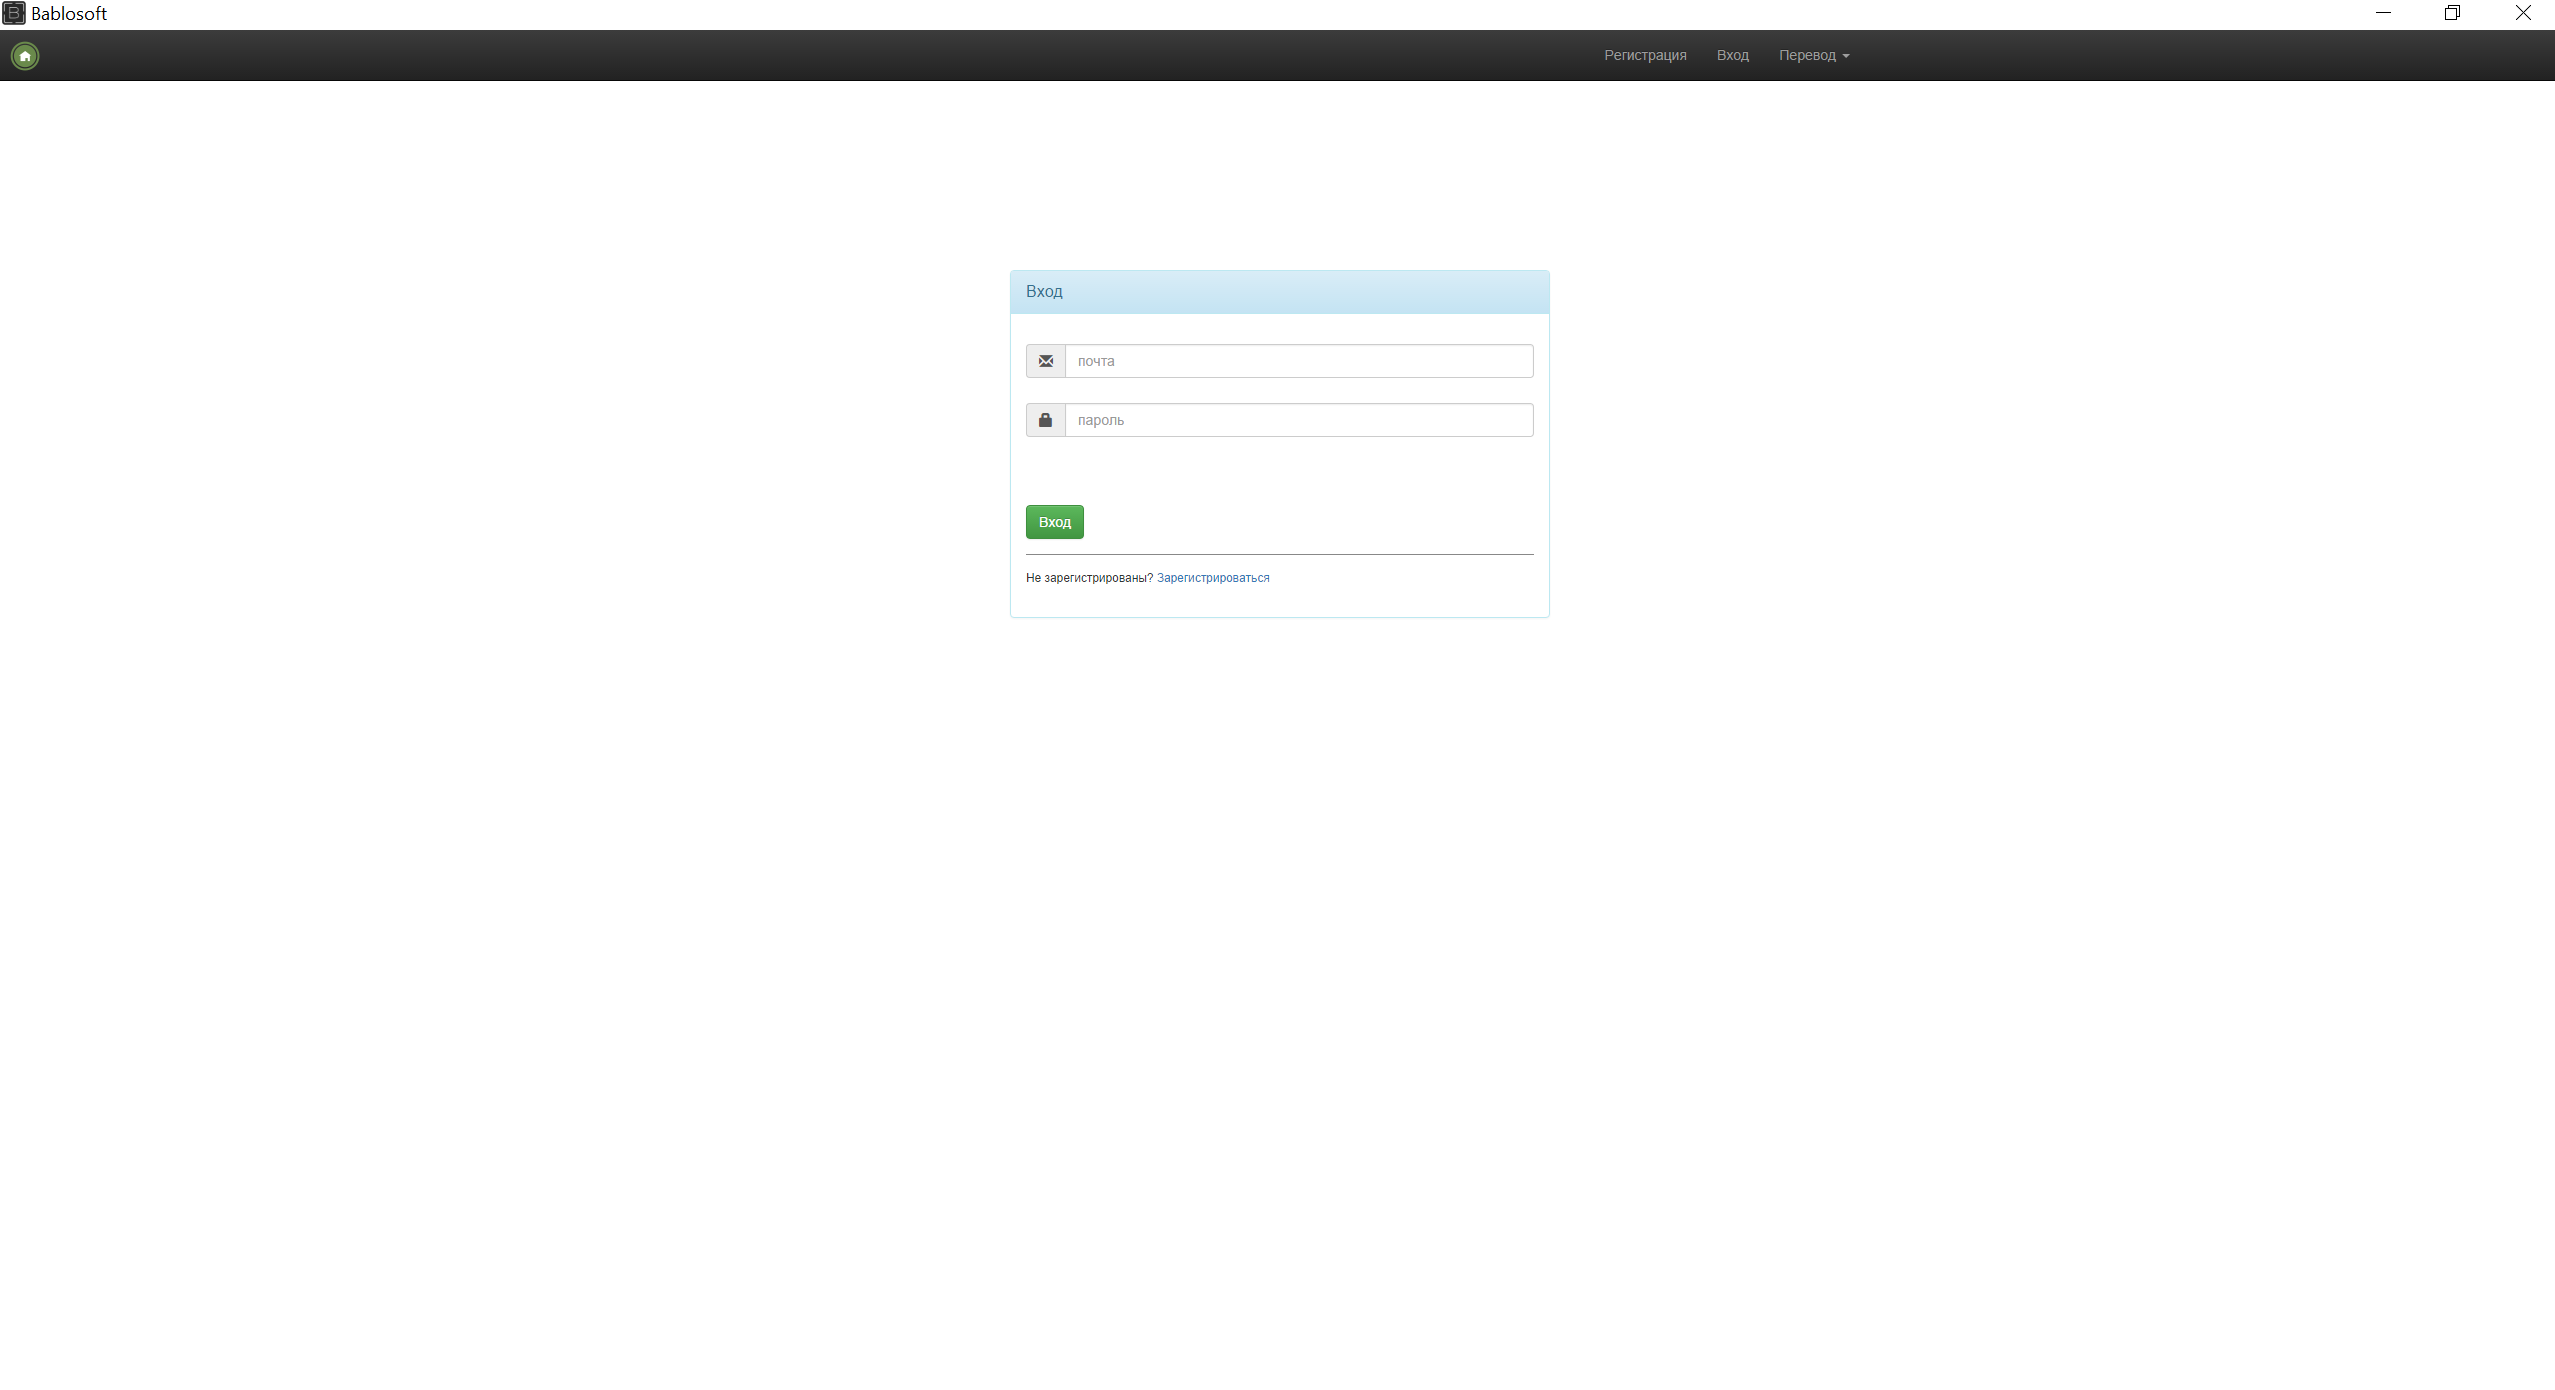Click the padlock icon beside password field
This screenshot has width=2555, height=1390.
[1045, 420]
